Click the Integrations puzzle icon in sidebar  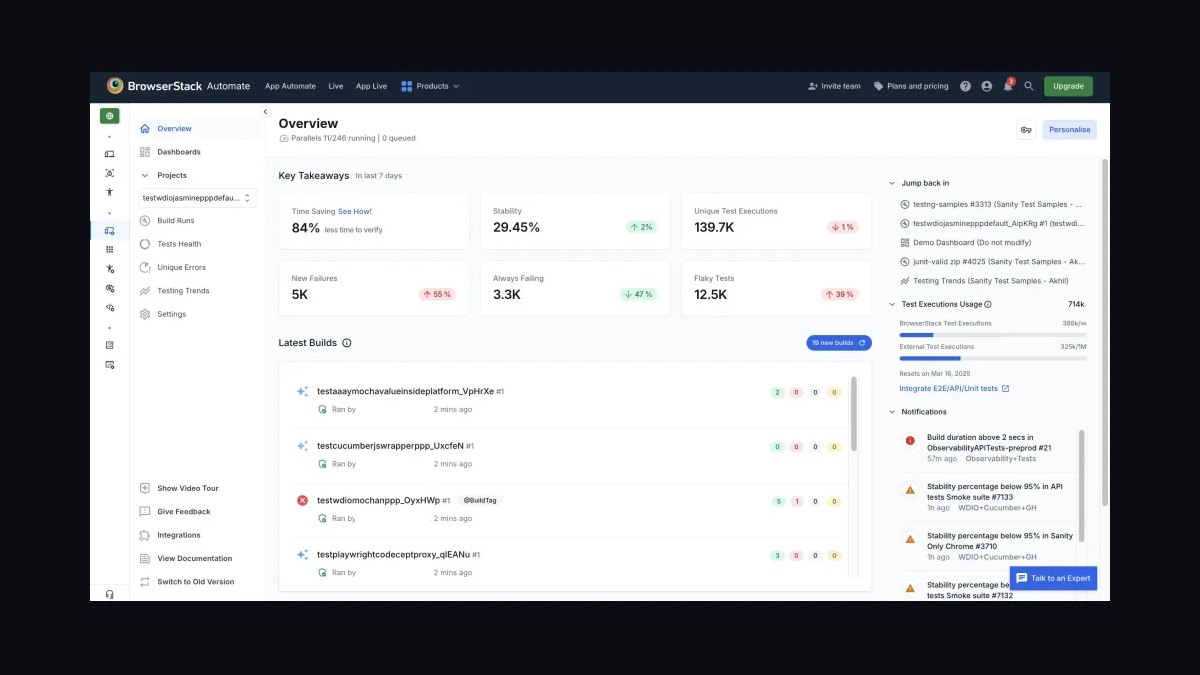145,535
